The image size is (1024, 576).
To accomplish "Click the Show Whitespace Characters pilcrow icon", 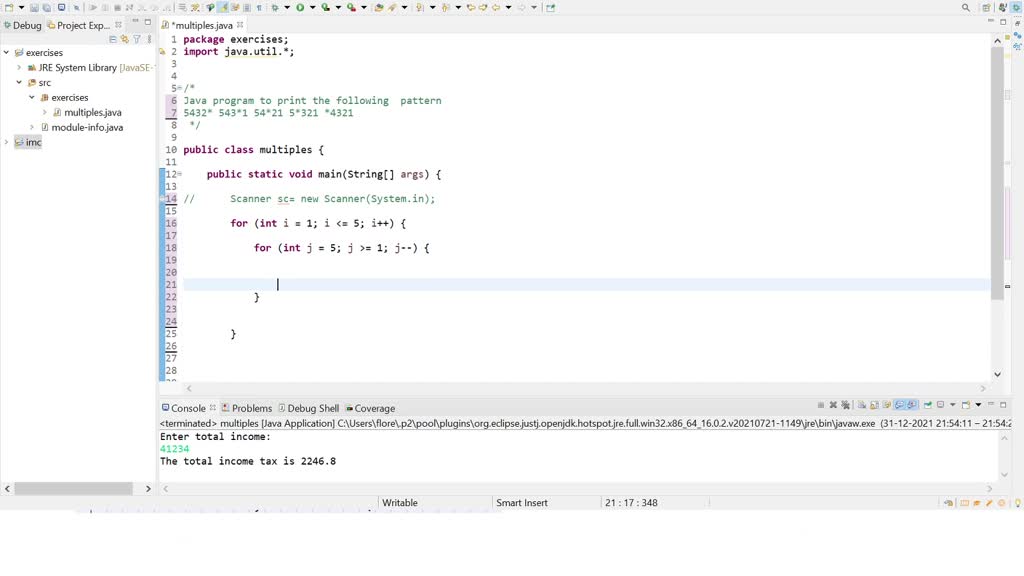I will (x=259, y=8).
